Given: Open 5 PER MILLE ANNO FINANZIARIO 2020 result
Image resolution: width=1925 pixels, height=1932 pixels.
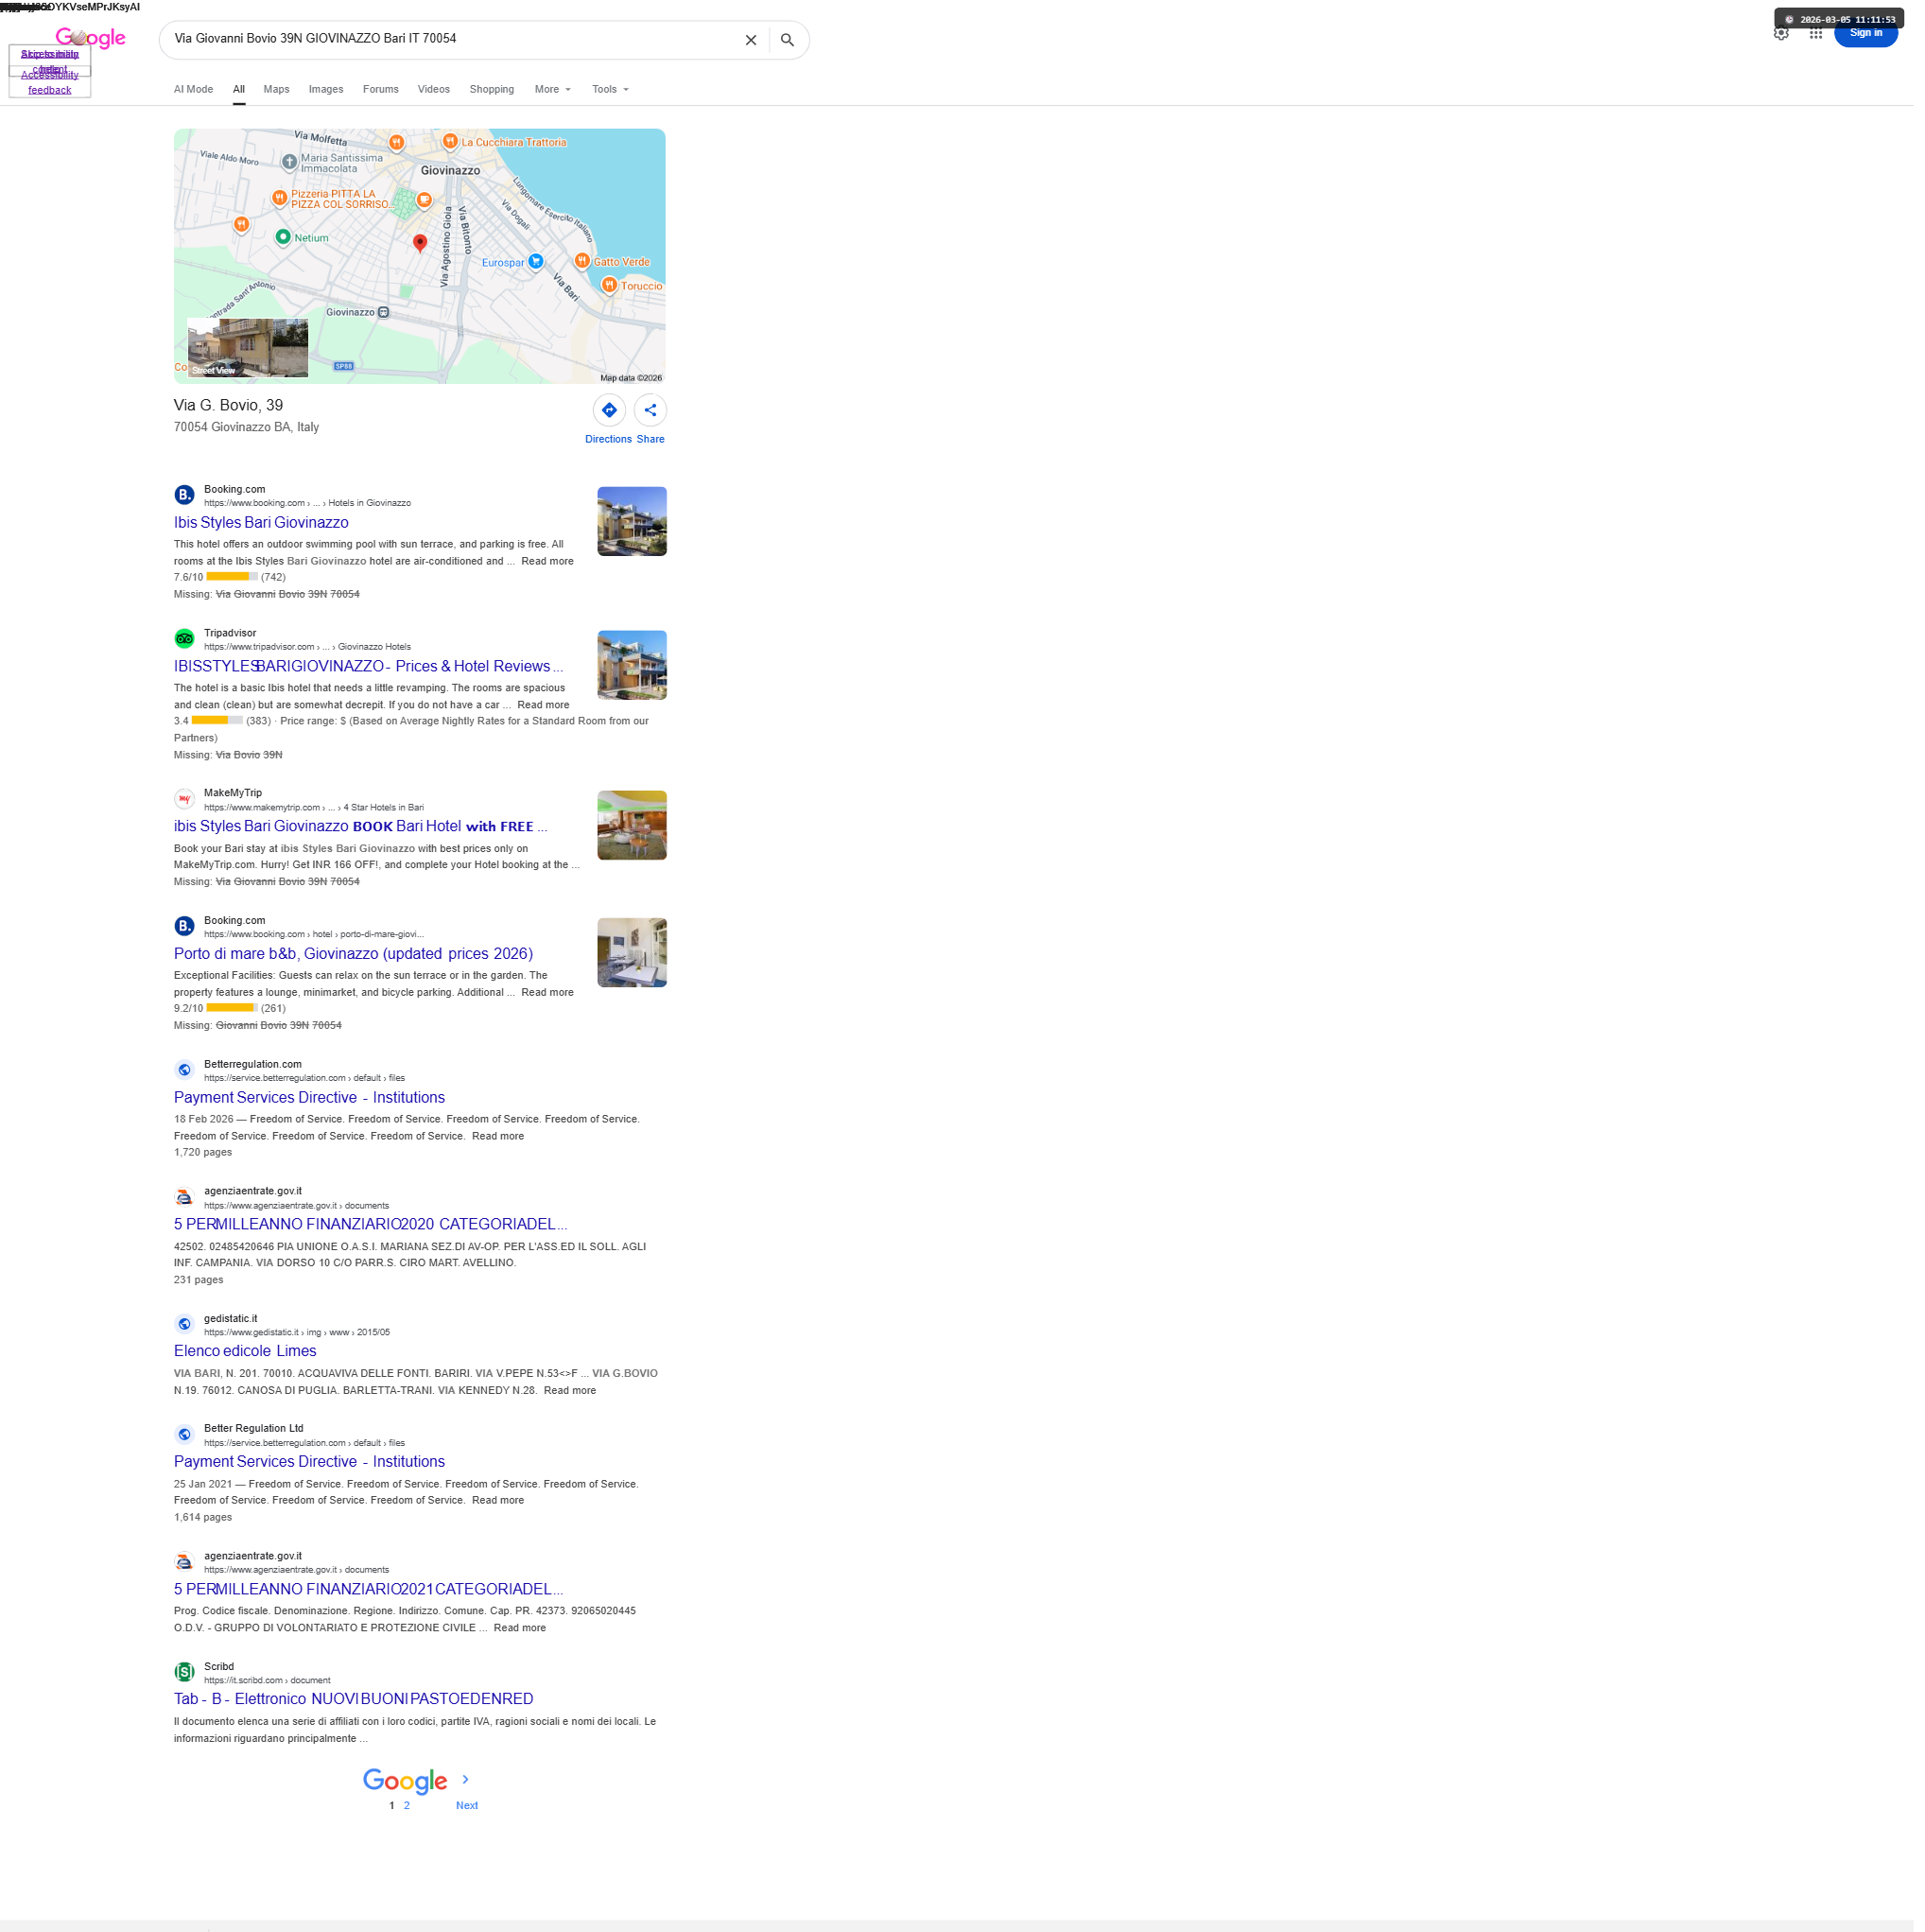Looking at the screenshot, I should pyautogui.click(x=373, y=1231).
